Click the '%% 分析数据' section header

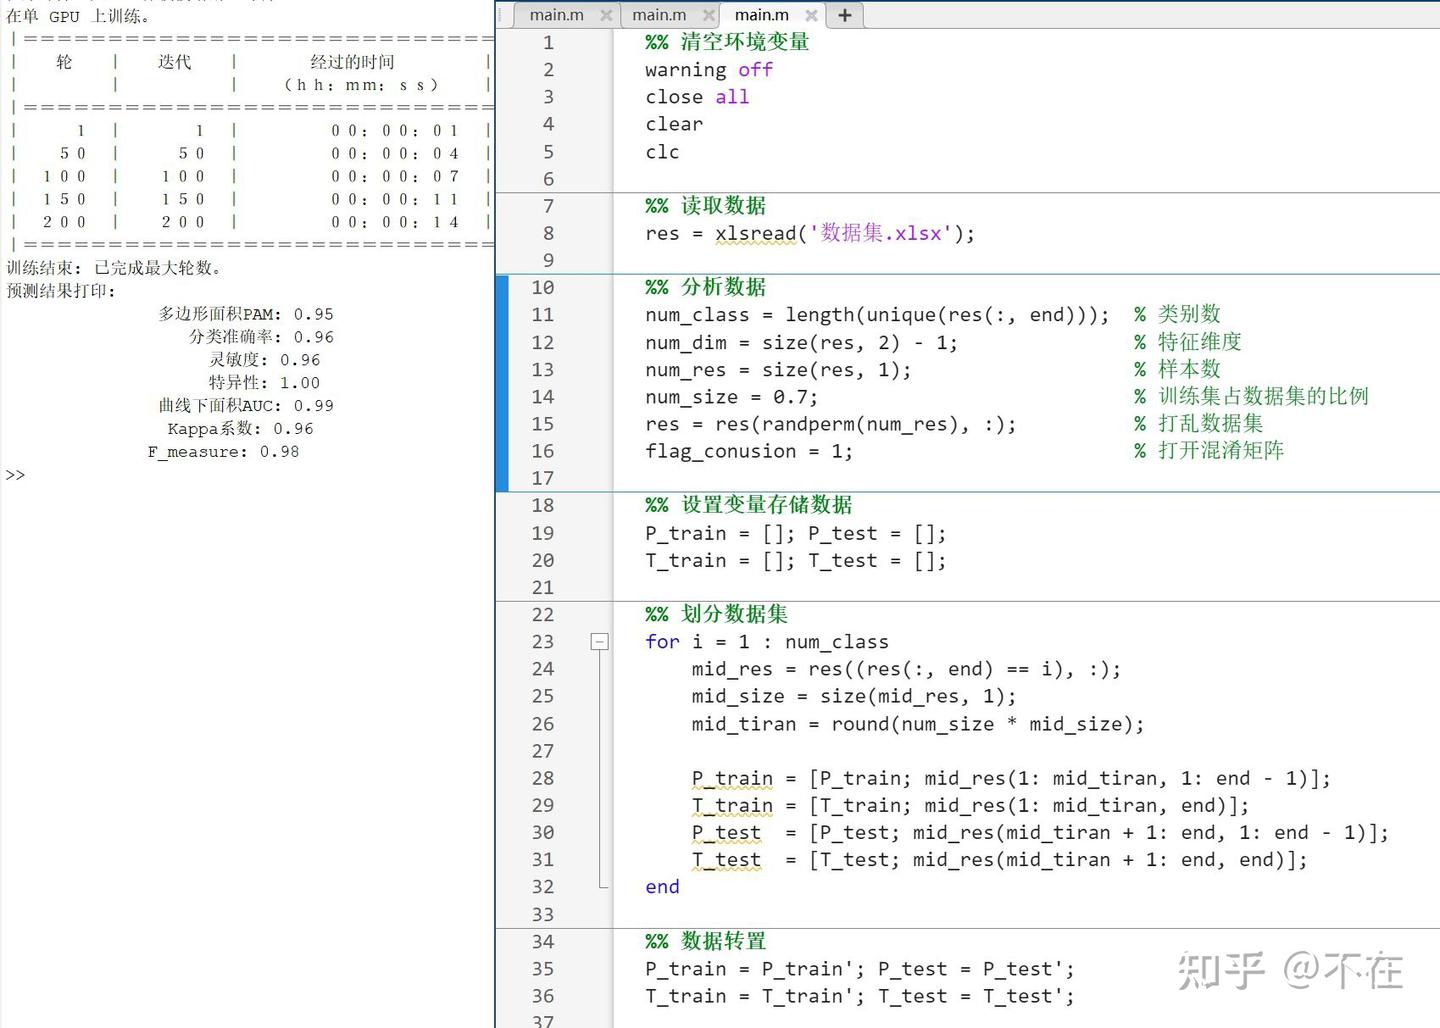pyautogui.click(x=705, y=287)
